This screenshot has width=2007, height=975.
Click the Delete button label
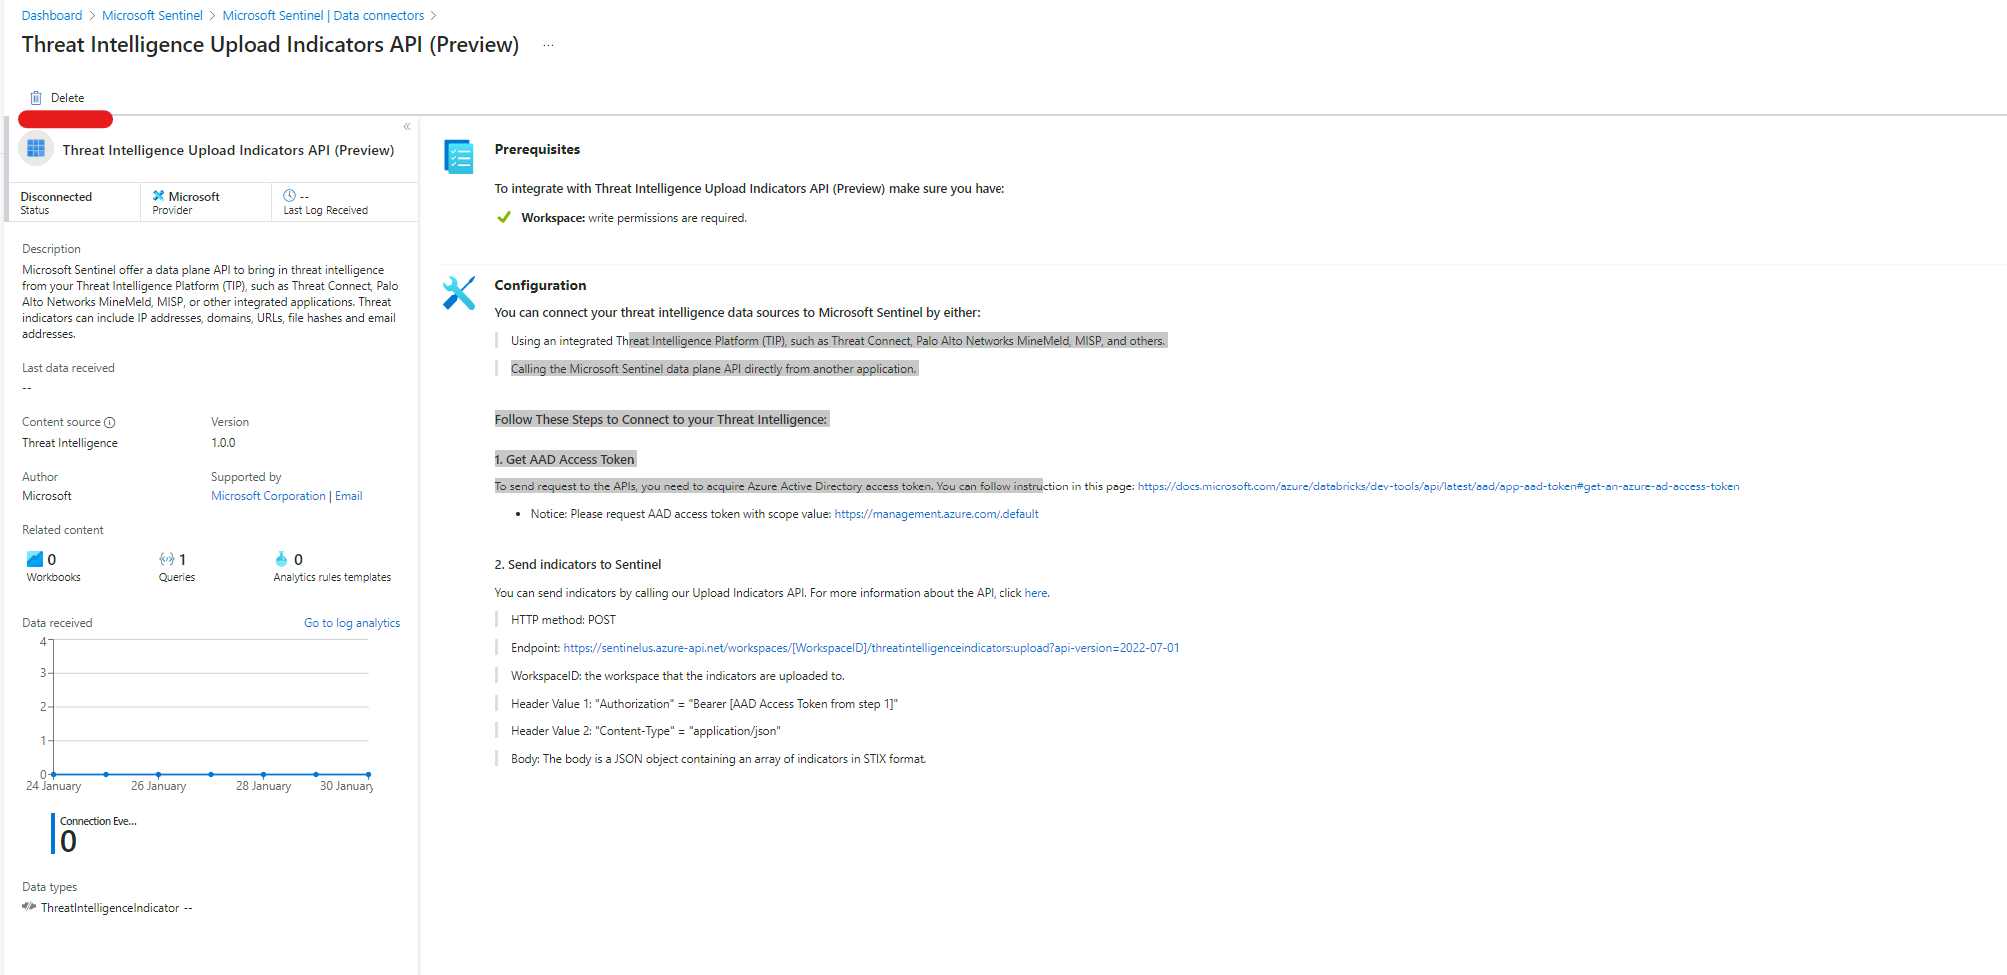pyautogui.click(x=67, y=98)
